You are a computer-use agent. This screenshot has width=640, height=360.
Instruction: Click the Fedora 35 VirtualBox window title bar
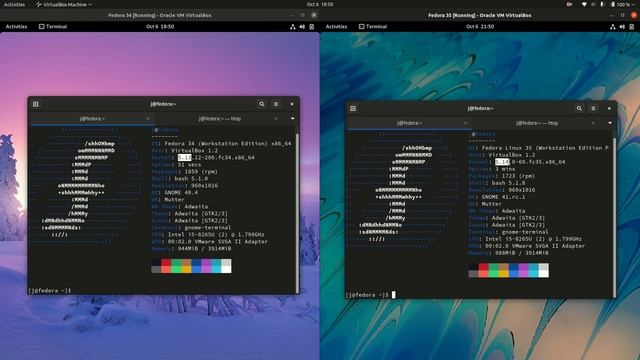(480, 15)
